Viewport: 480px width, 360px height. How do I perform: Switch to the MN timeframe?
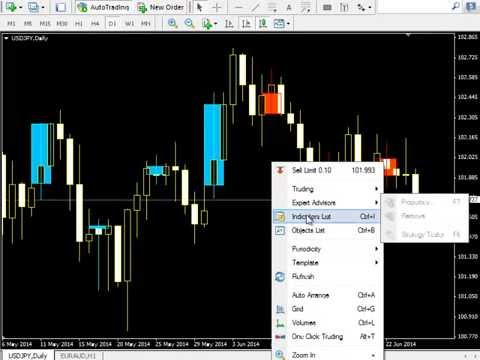click(x=146, y=23)
